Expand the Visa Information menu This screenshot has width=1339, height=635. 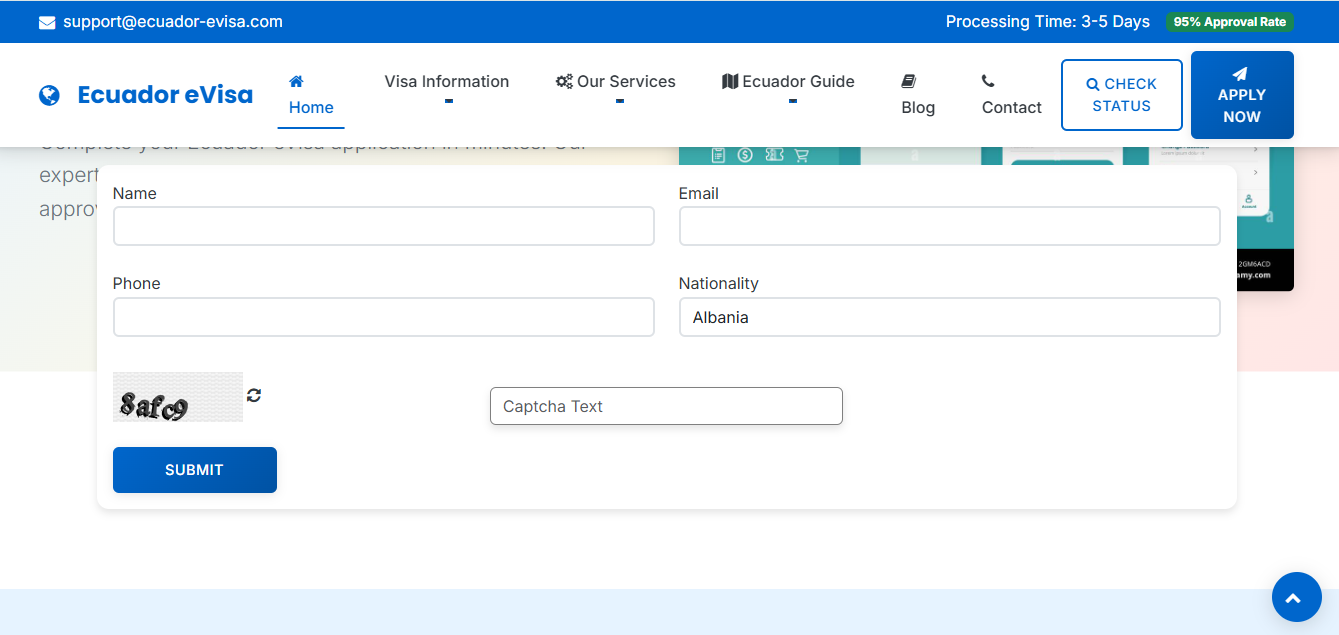tap(447, 82)
